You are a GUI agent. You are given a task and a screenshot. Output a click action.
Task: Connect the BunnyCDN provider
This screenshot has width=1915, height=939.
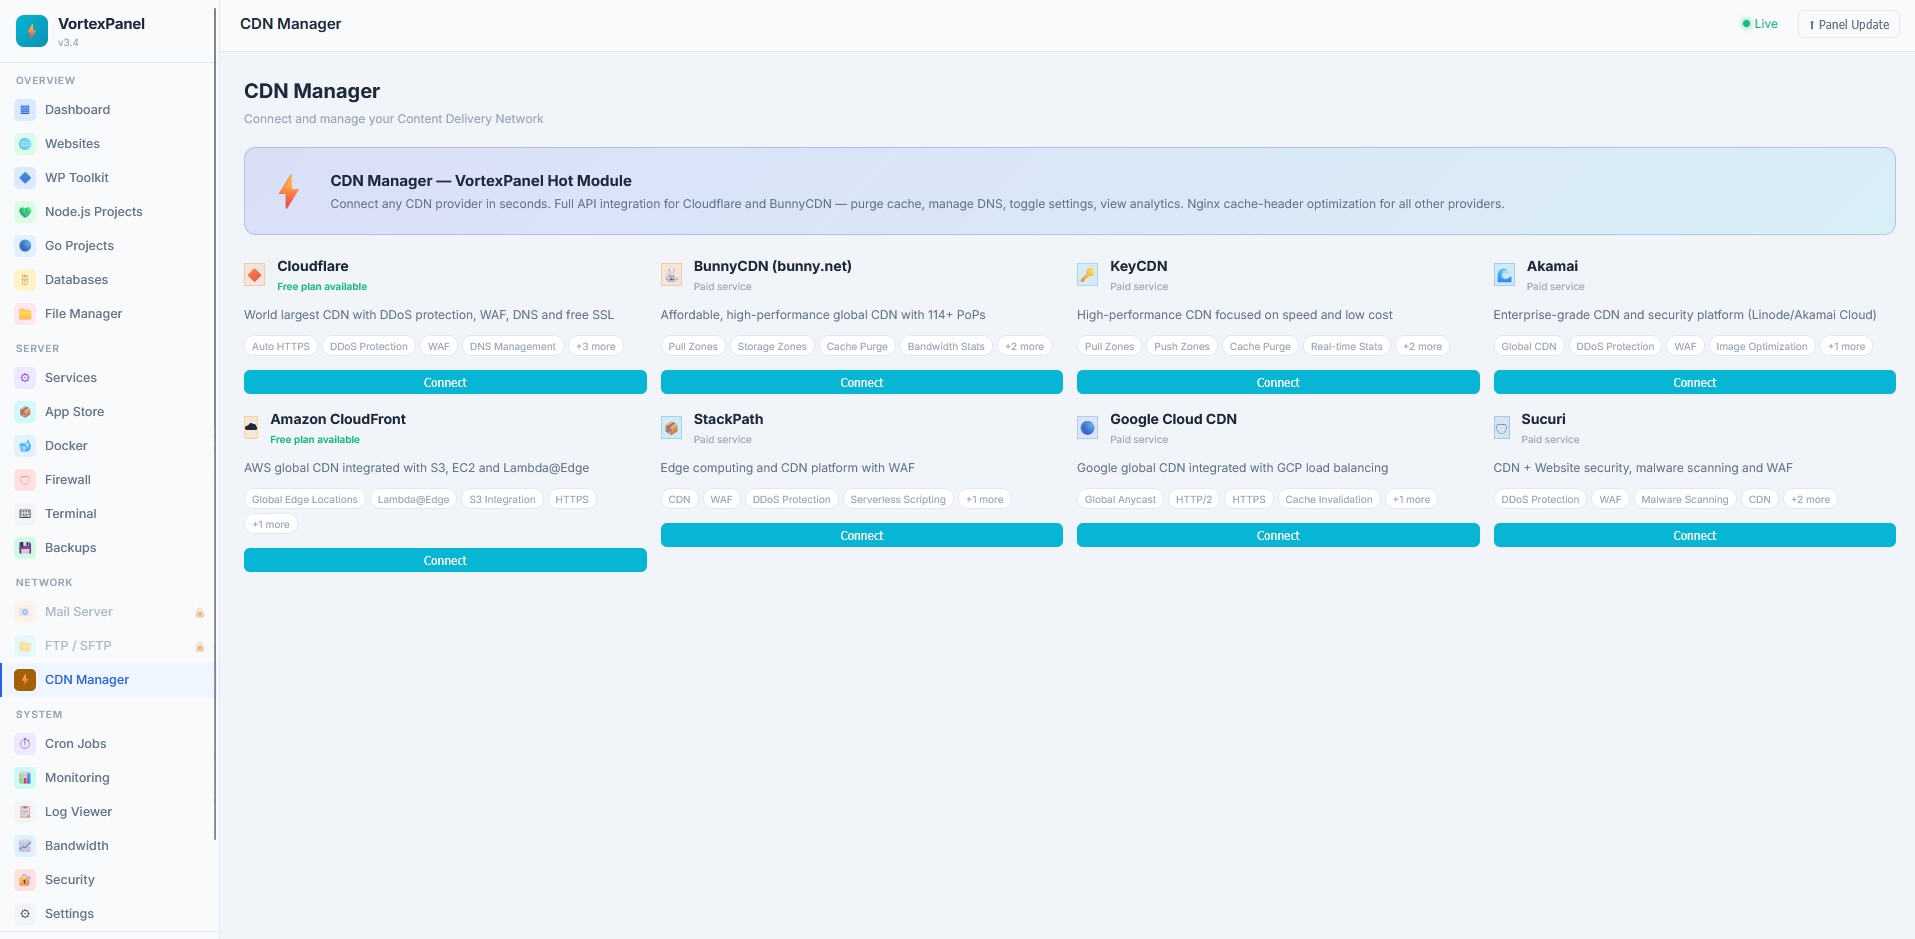point(862,383)
